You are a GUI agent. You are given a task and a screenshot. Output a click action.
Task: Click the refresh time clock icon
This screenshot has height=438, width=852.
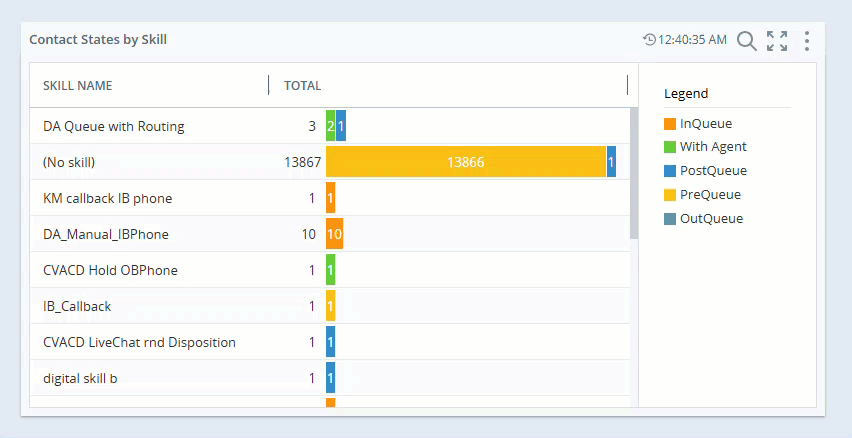650,40
